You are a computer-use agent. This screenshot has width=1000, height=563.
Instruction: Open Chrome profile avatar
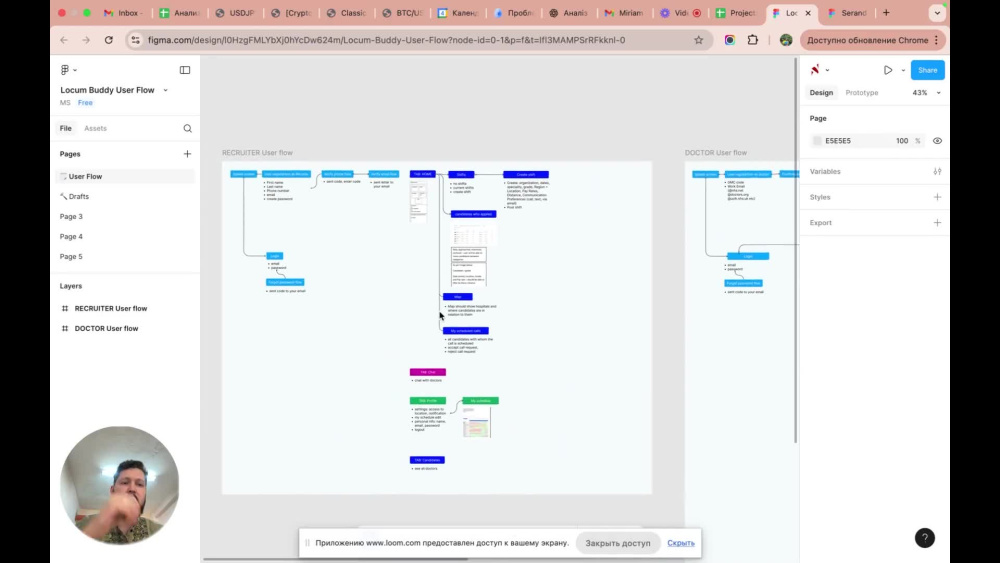point(786,40)
